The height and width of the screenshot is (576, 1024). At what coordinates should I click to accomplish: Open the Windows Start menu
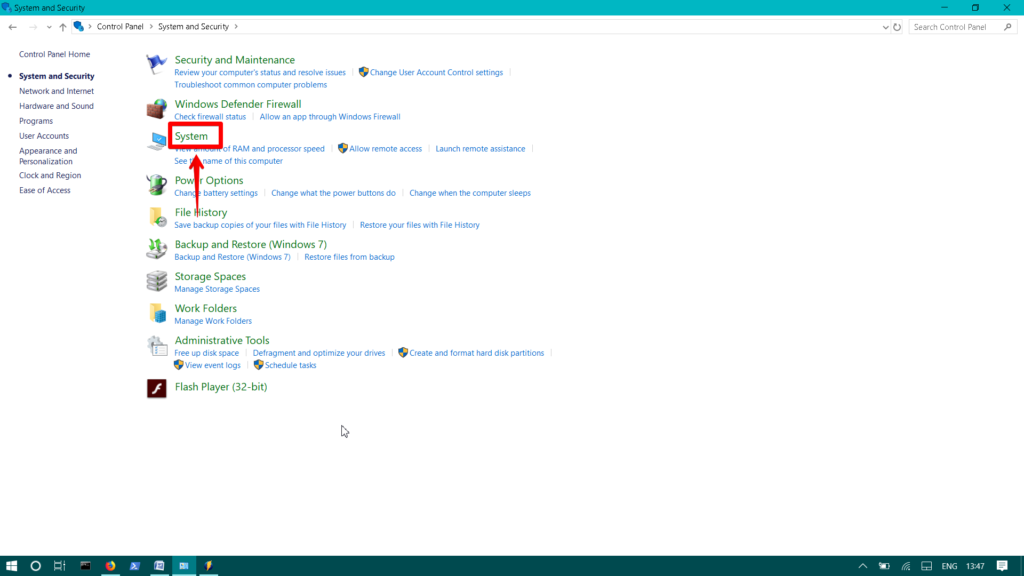[x=11, y=566]
